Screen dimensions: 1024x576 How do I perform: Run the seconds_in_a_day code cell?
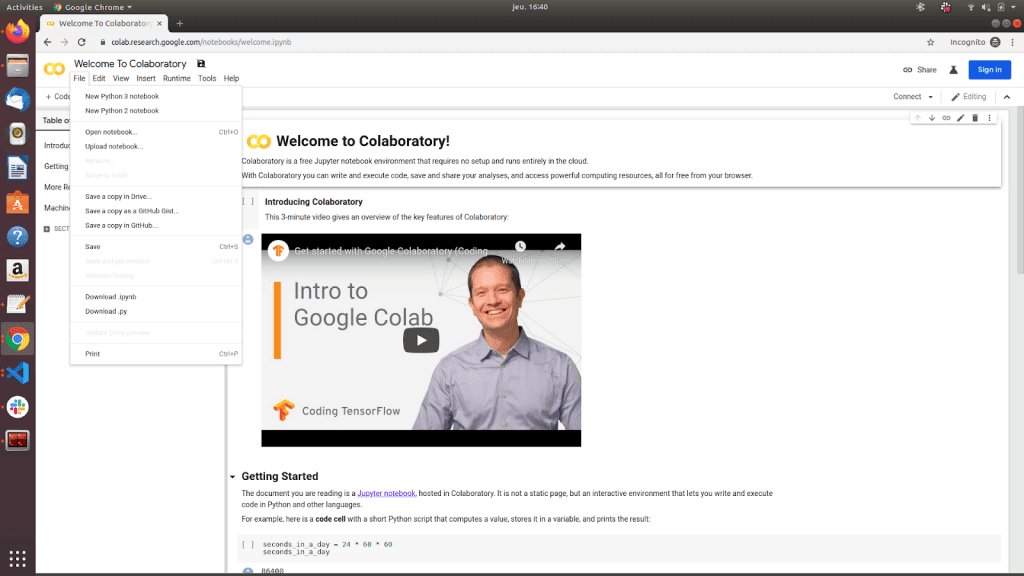click(248, 544)
